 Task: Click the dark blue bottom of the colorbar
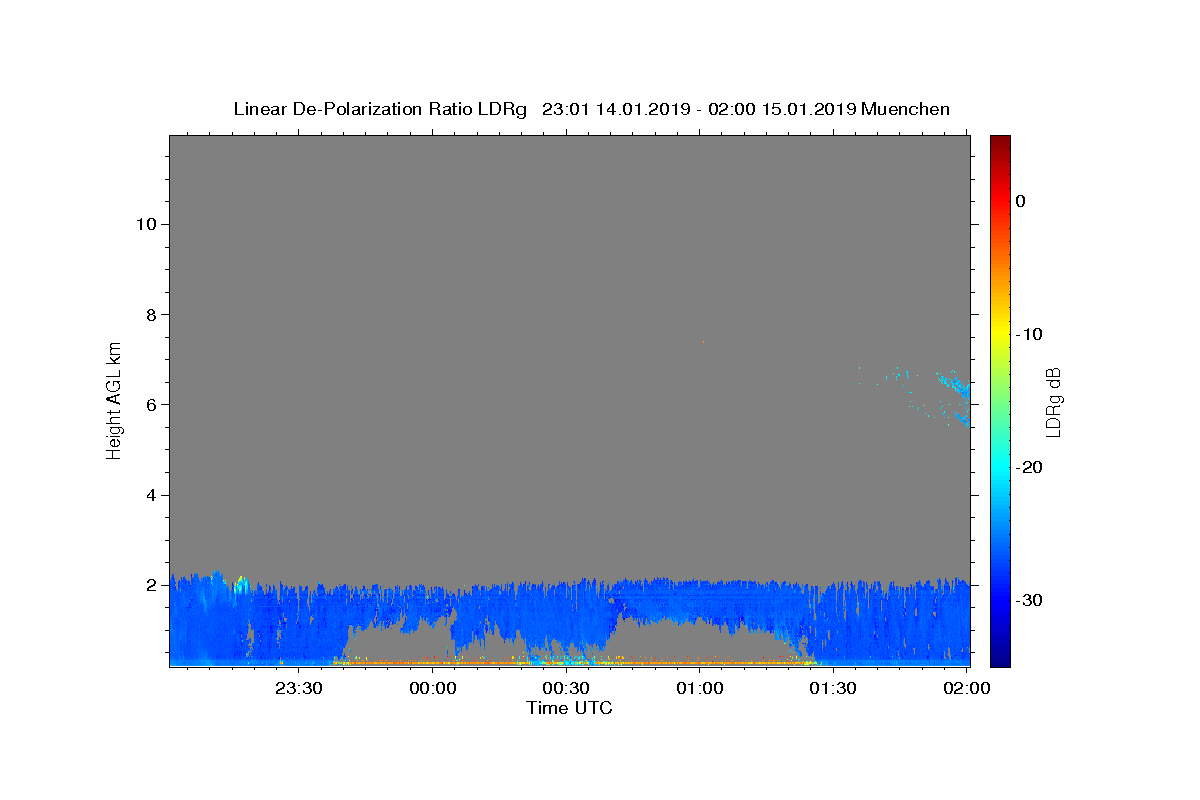click(x=1000, y=655)
